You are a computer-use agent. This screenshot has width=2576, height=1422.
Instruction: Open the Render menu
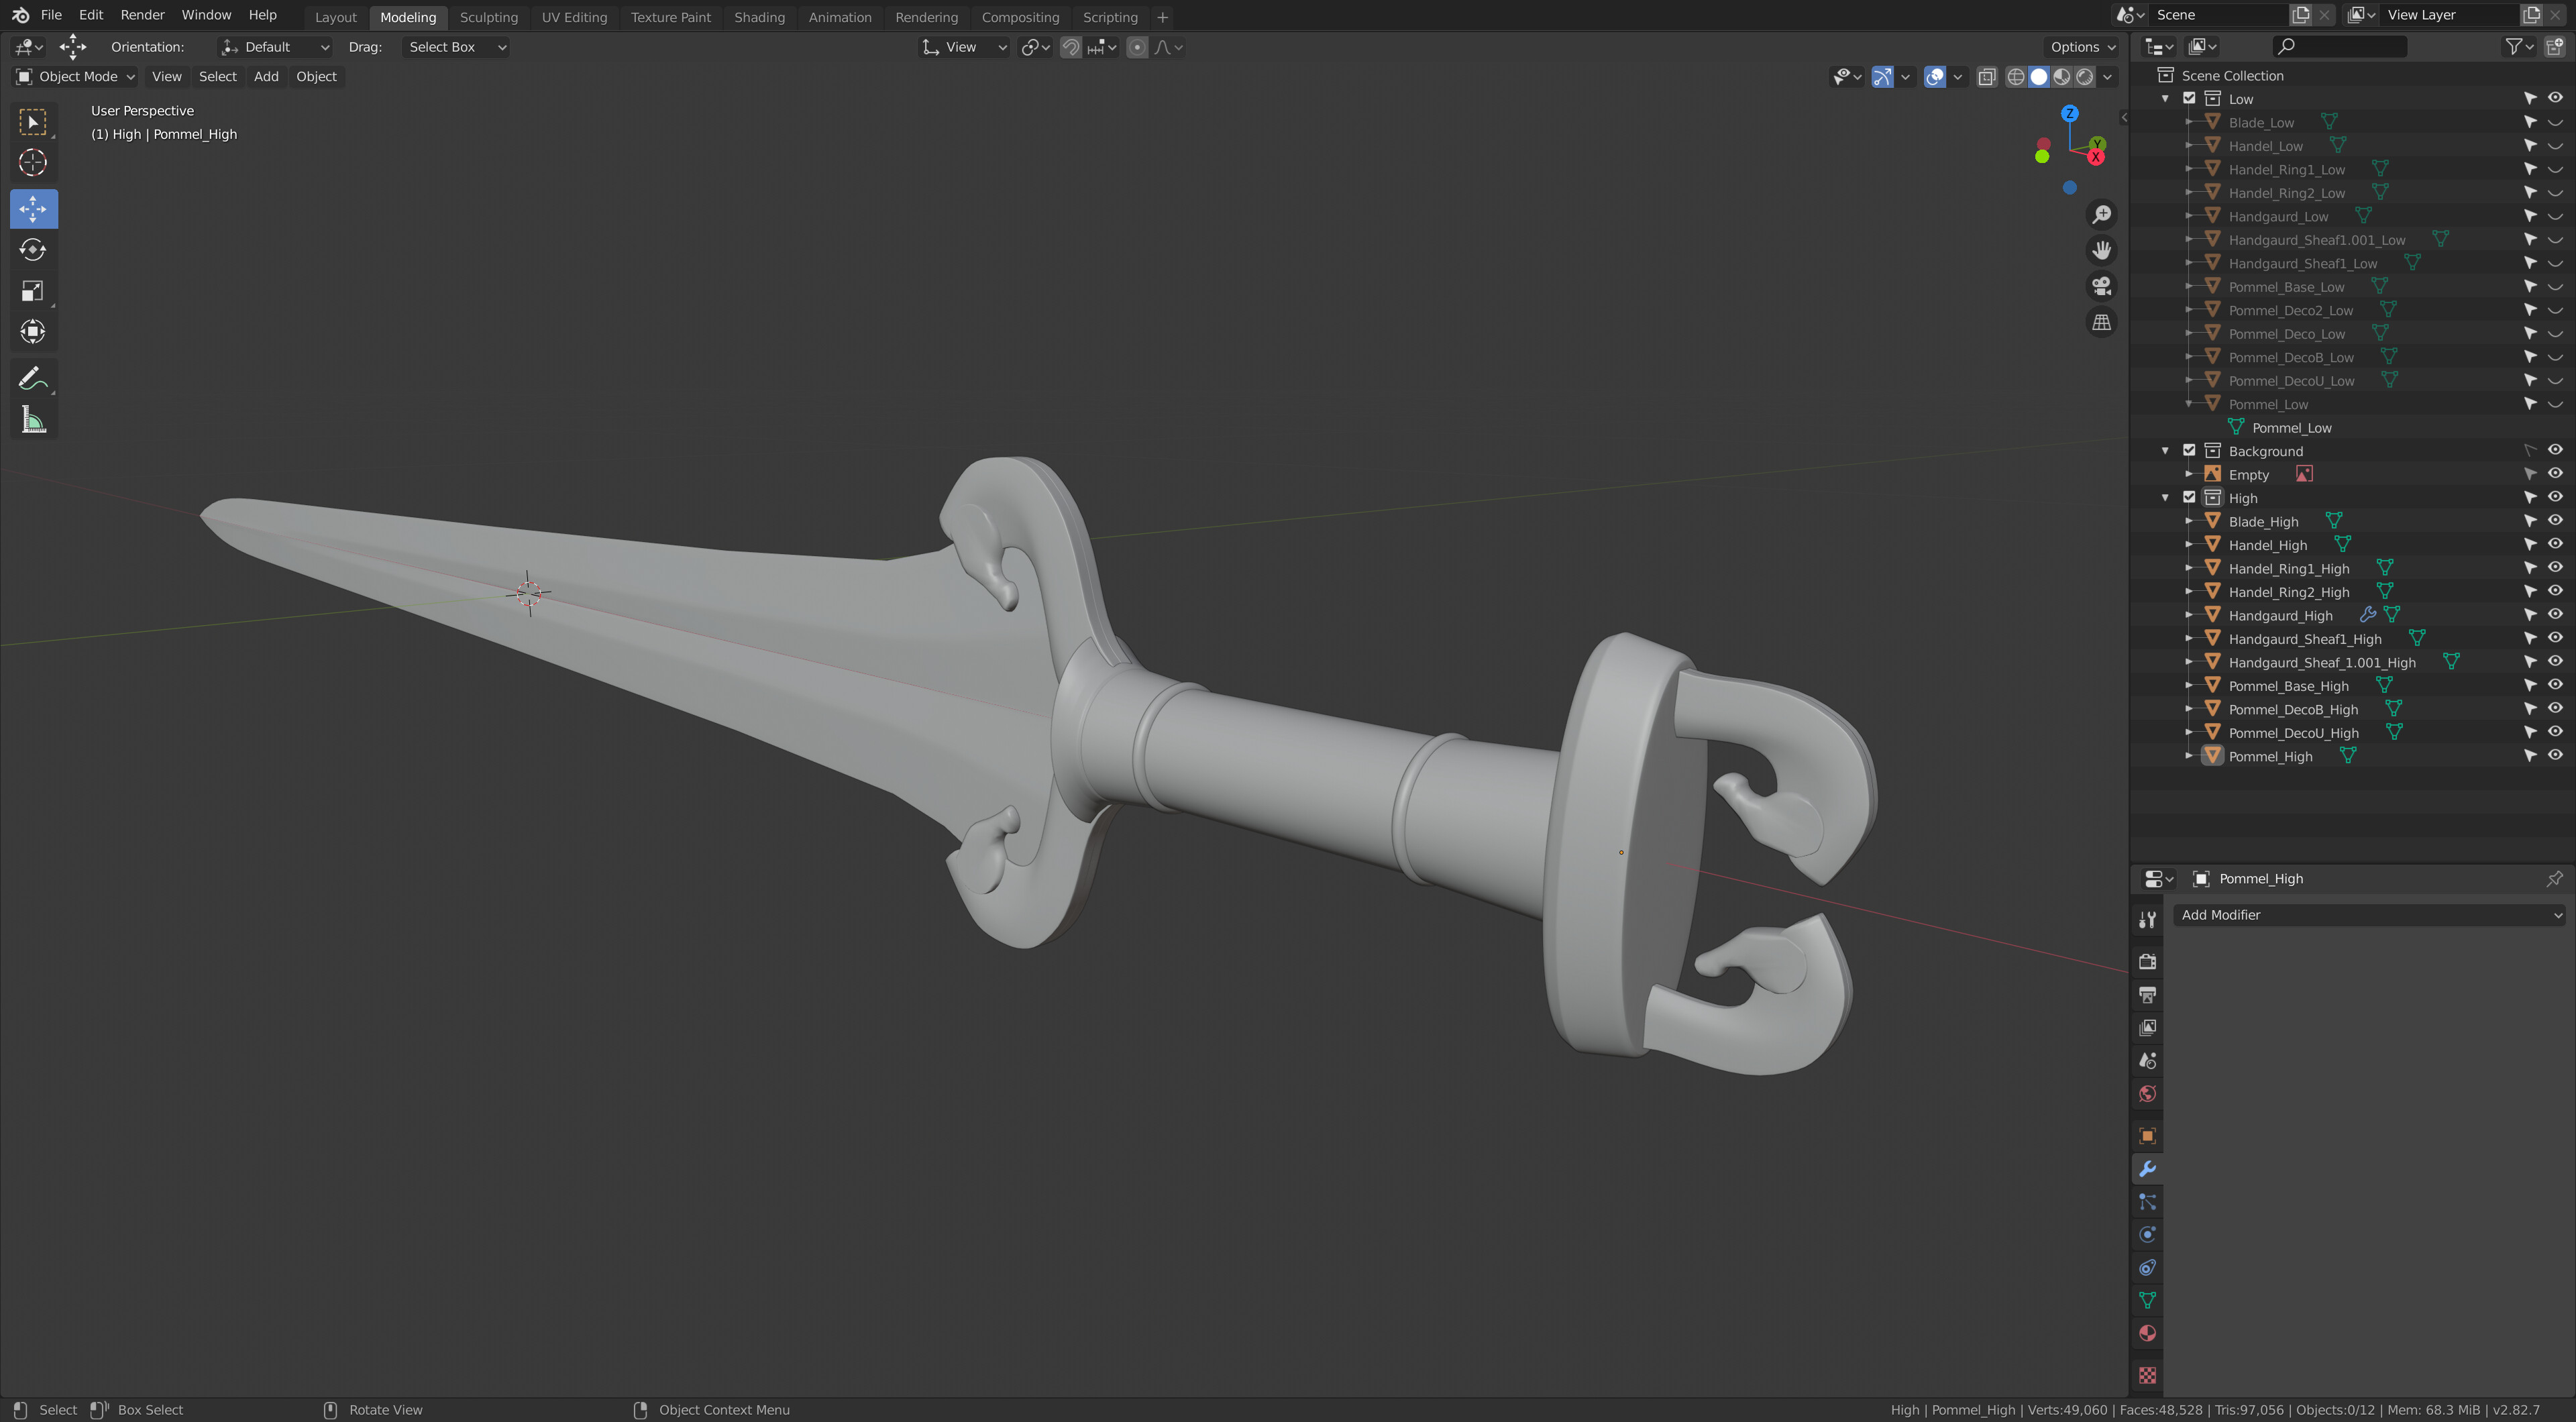(142, 15)
